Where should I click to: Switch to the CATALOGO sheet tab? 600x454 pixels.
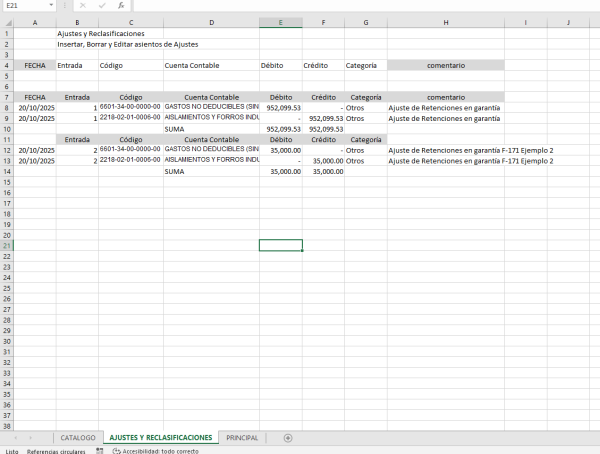click(x=78, y=438)
